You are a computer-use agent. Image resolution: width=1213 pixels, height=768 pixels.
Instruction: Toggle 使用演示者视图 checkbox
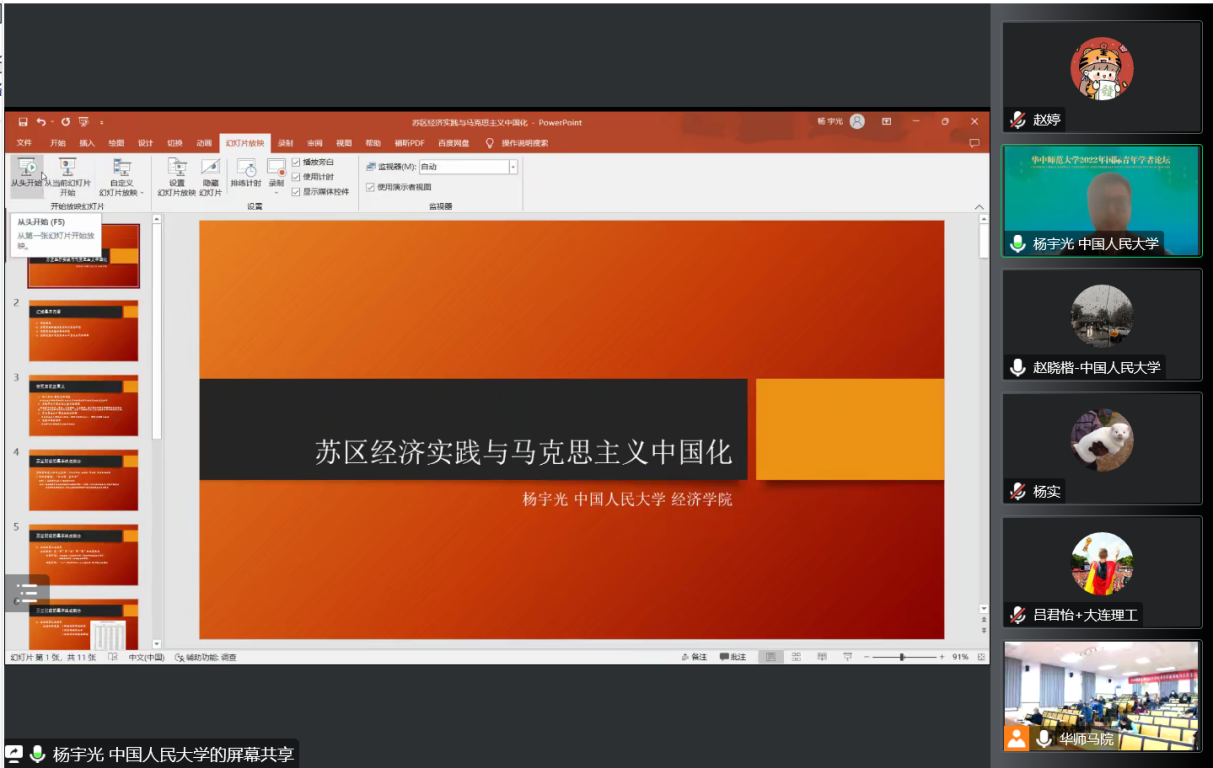pyautogui.click(x=370, y=187)
